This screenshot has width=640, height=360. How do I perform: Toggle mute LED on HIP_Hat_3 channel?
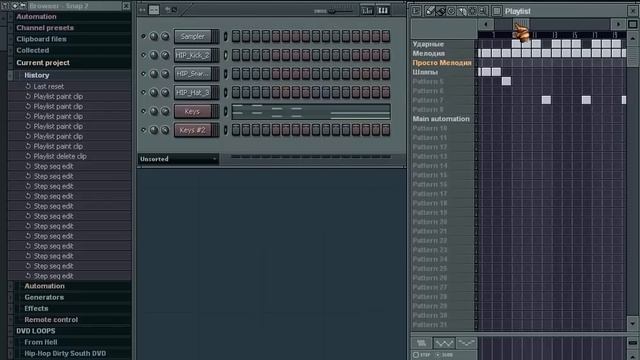143,93
